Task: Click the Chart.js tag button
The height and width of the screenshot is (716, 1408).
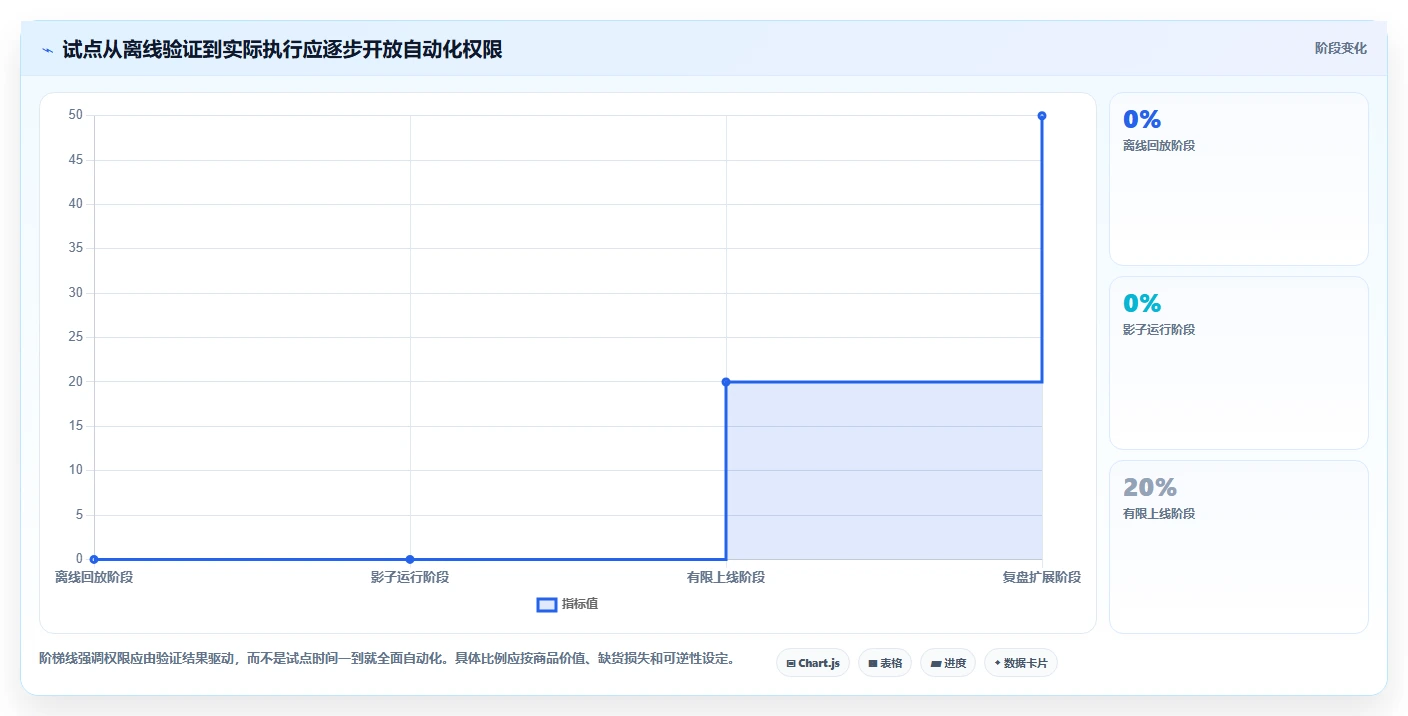Action: (x=813, y=663)
